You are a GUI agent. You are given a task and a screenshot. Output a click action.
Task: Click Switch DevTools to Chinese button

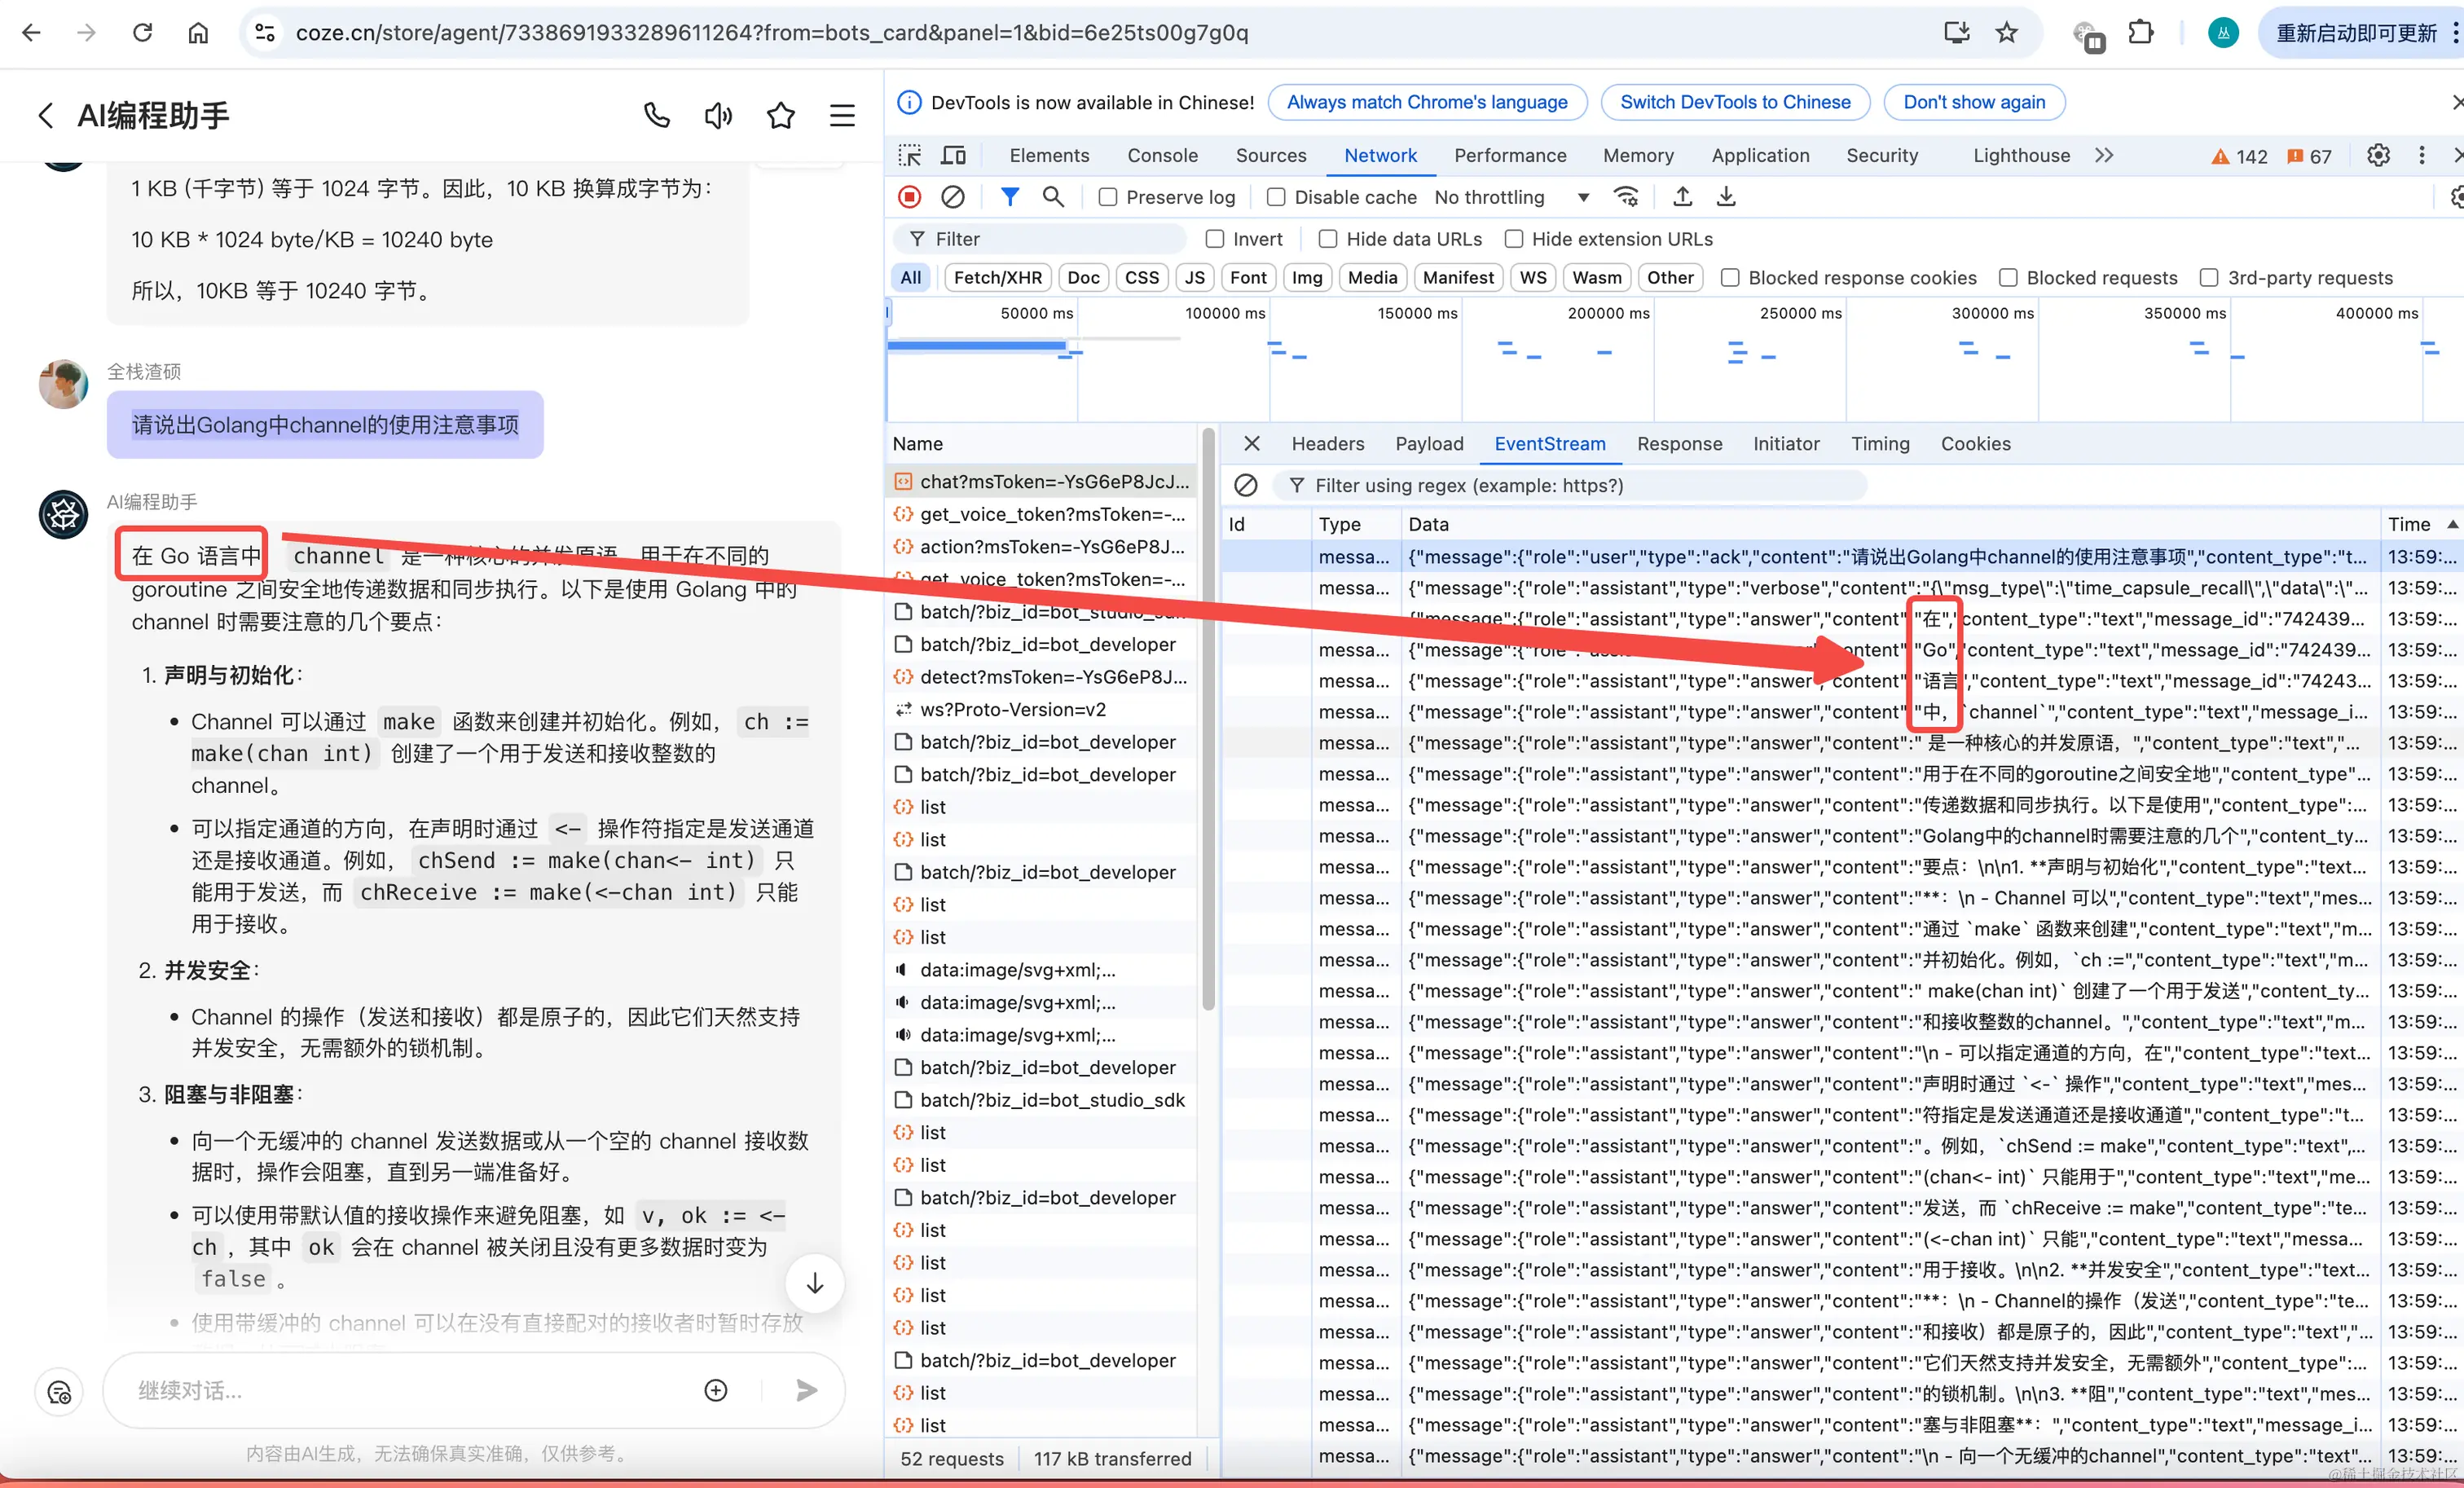click(1735, 102)
